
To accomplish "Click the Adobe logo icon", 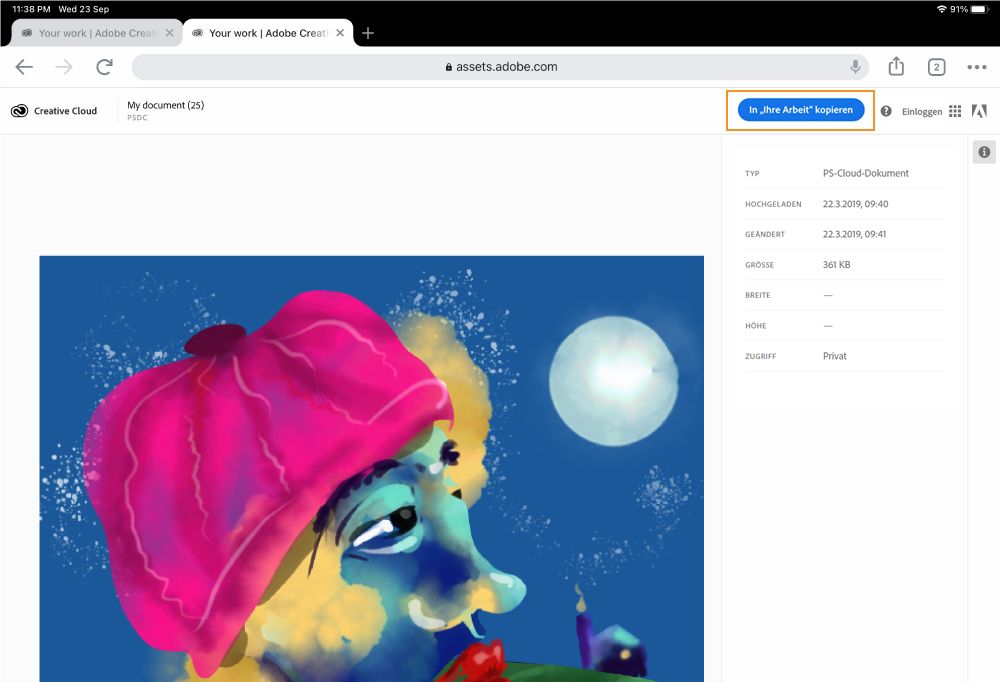I will tap(979, 111).
